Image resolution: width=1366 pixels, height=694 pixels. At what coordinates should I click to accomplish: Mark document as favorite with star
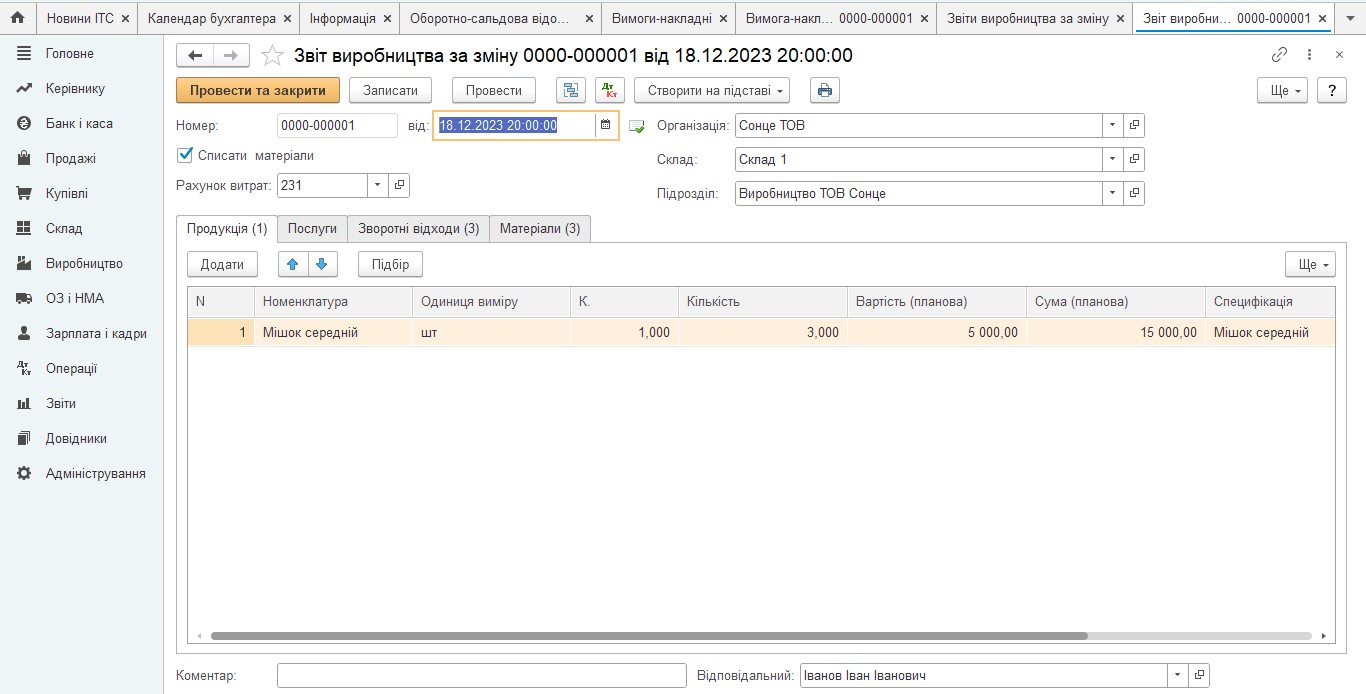click(x=272, y=56)
